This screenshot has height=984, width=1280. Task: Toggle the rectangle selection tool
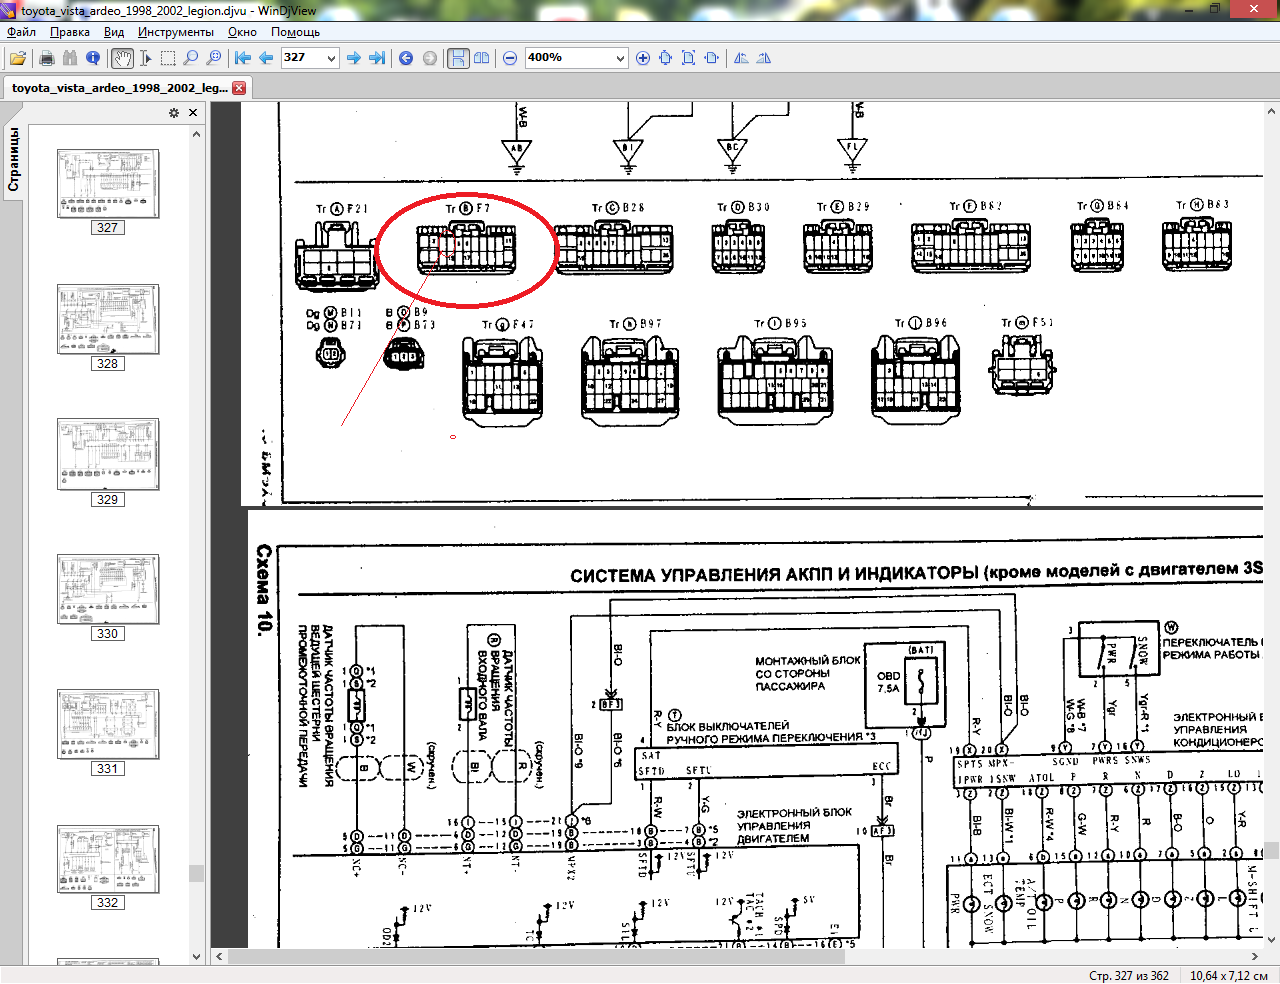168,58
